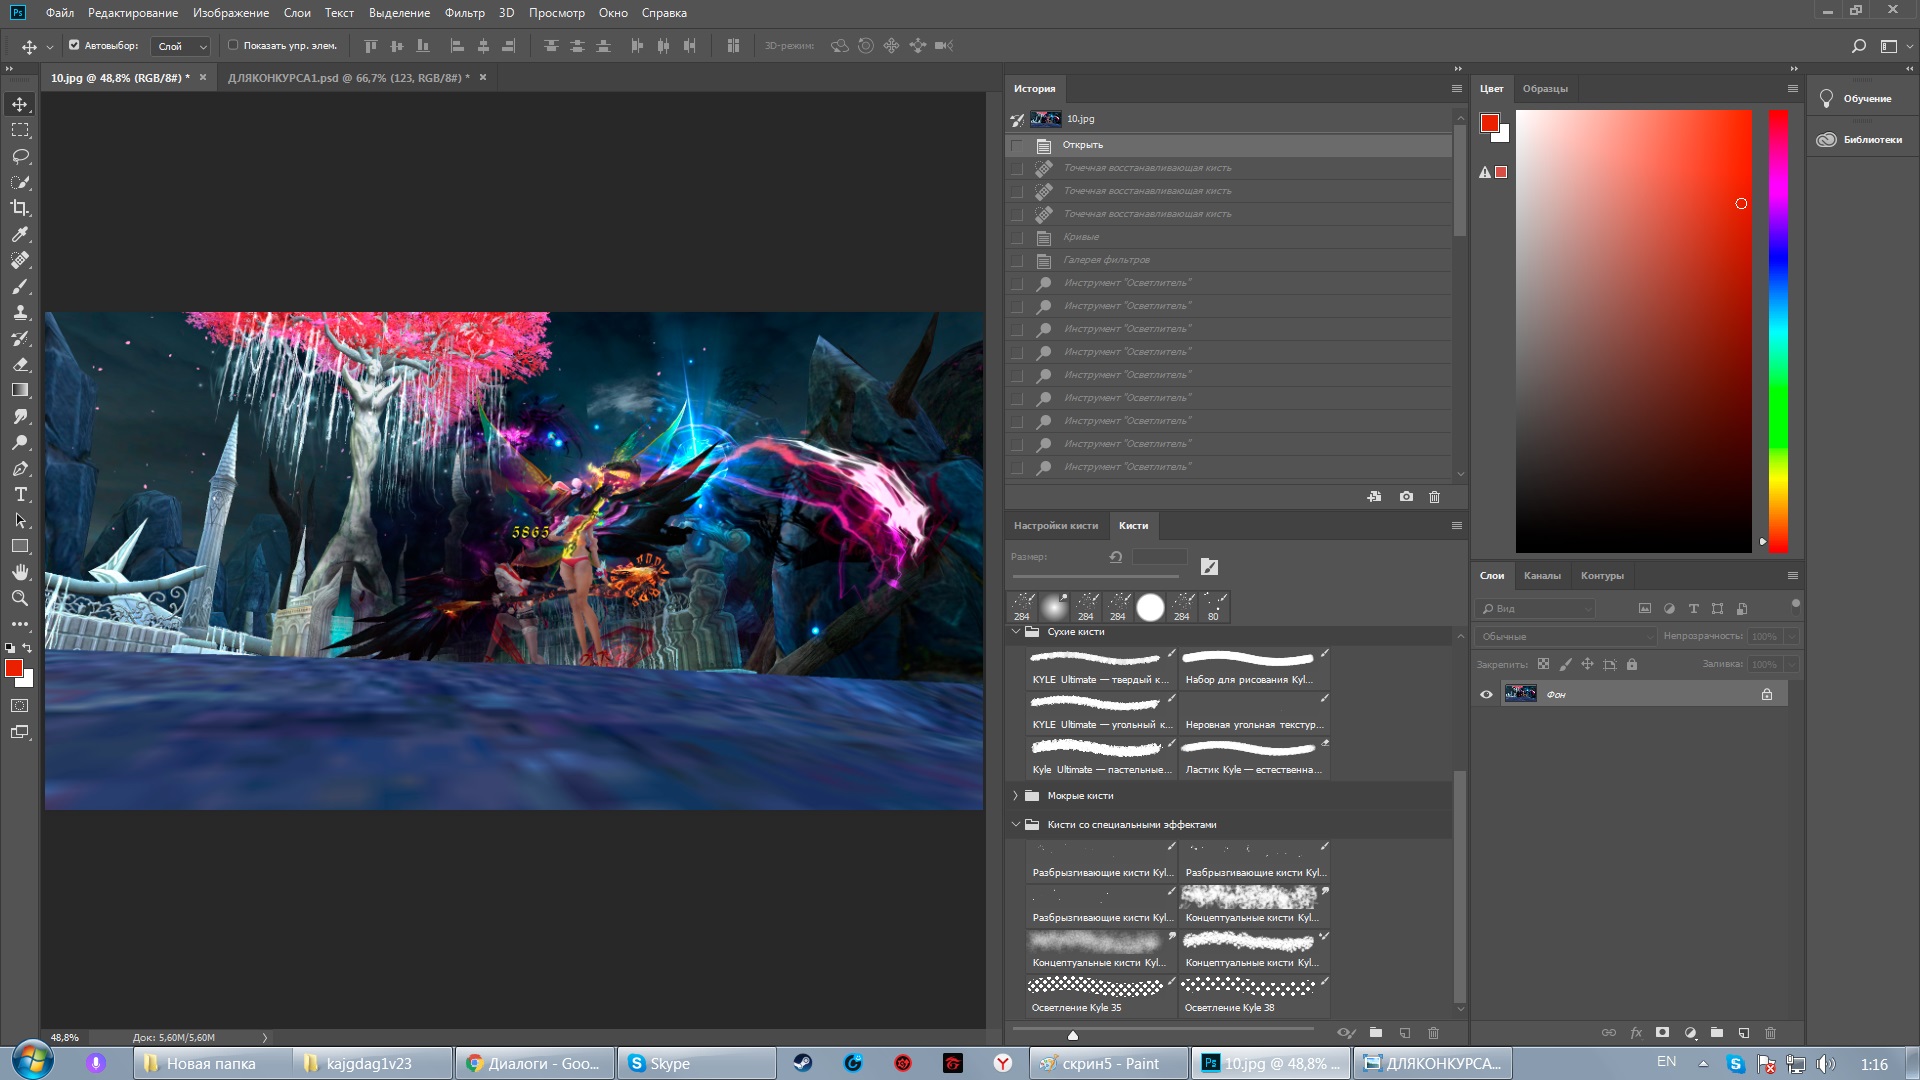Screen dimensions: 1920x1080
Task: Select the Фон layer thumbnail
Action: tap(1520, 694)
